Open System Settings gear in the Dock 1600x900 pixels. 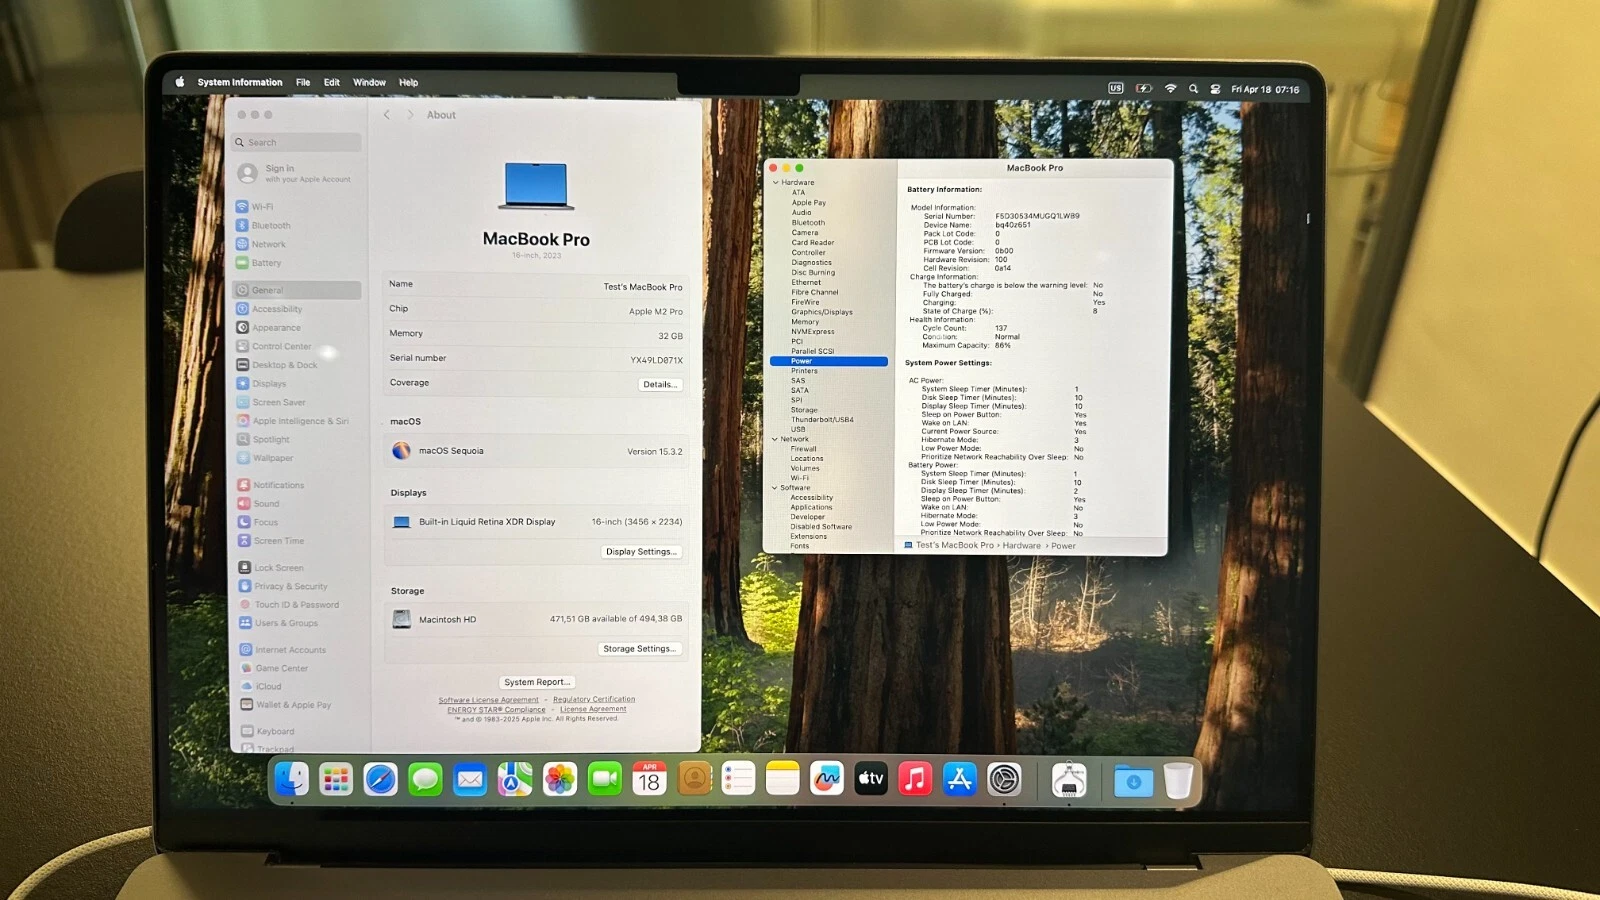[x=1004, y=779]
